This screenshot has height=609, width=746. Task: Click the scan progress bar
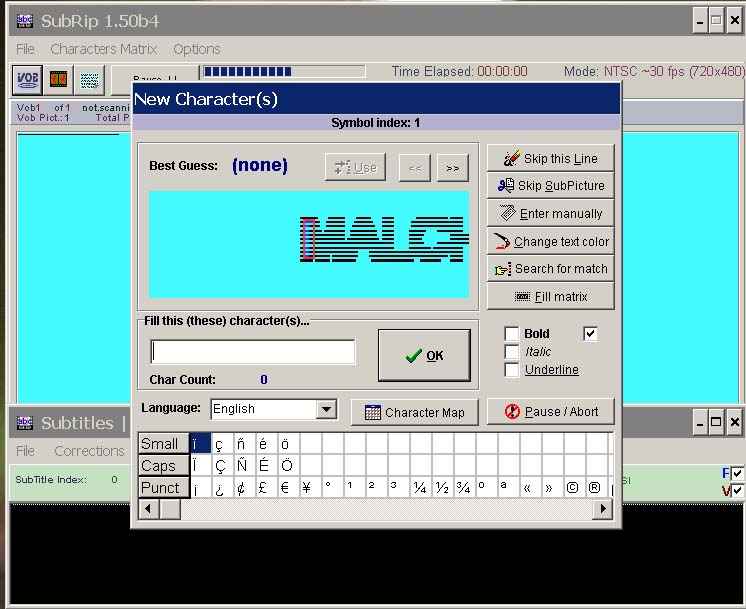pyautogui.click(x=284, y=71)
